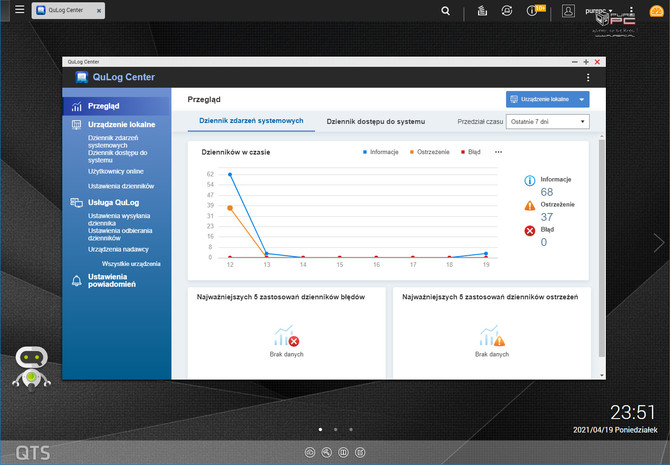This screenshot has width=670, height=465.
Task: Click the QTS logo in bottom bar
Action: coord(33,453)
